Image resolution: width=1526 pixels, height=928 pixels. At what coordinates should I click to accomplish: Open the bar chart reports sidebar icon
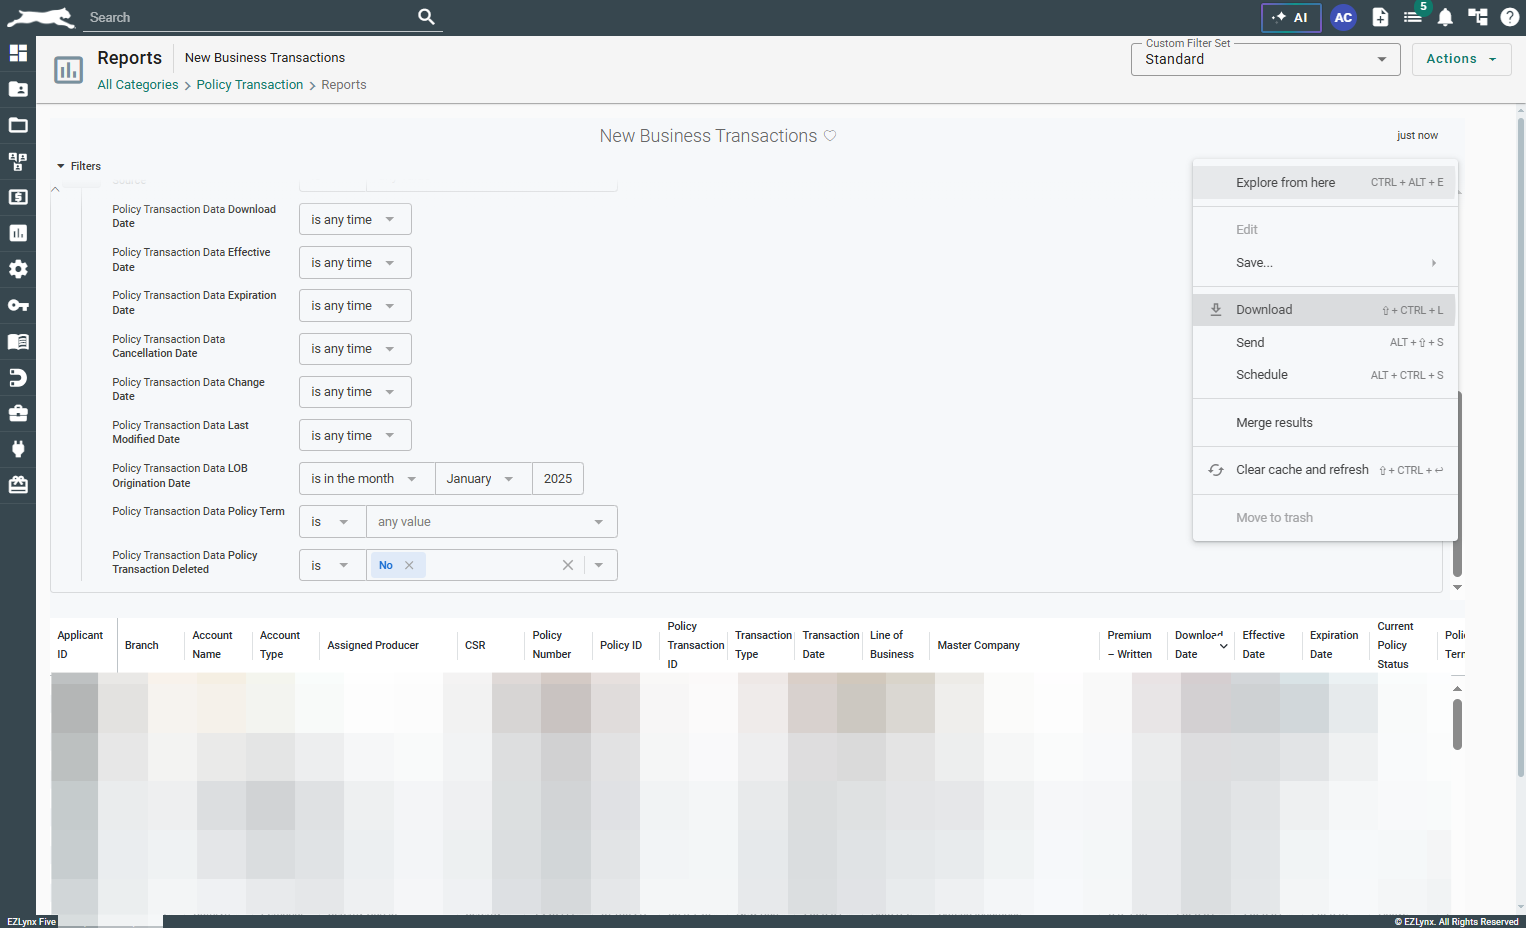[18, 233]
